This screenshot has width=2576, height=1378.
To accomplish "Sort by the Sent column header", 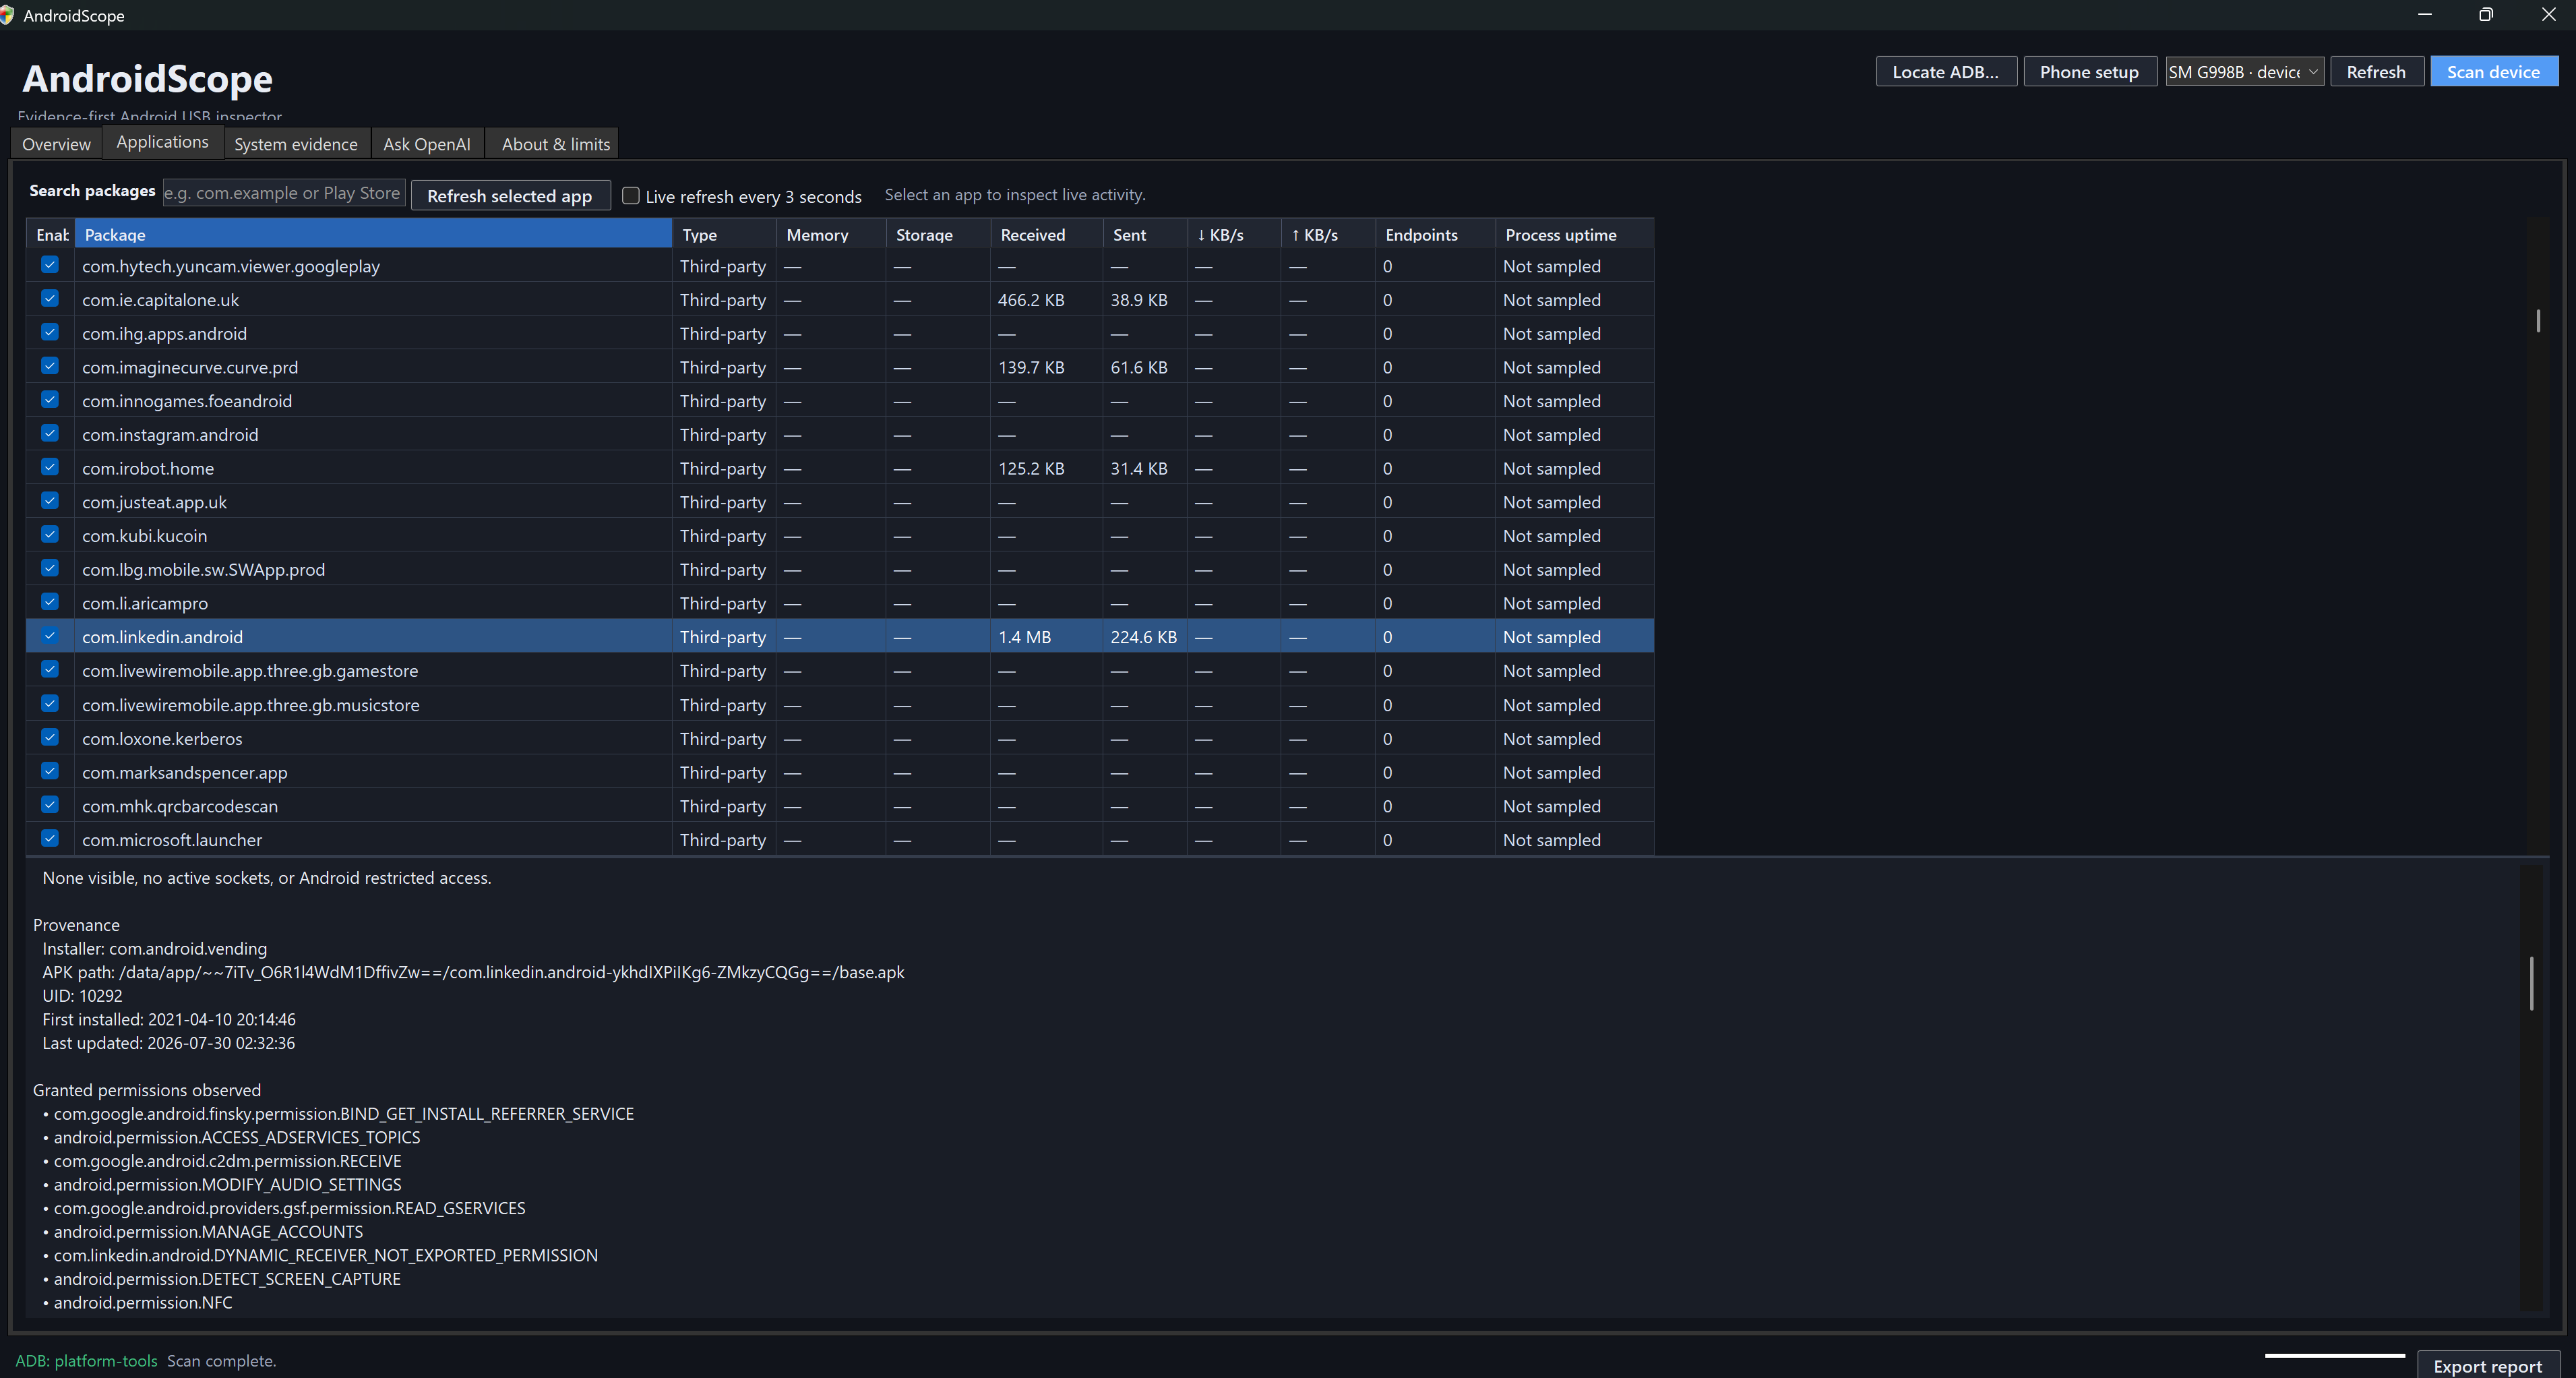I will point(1145,234).
